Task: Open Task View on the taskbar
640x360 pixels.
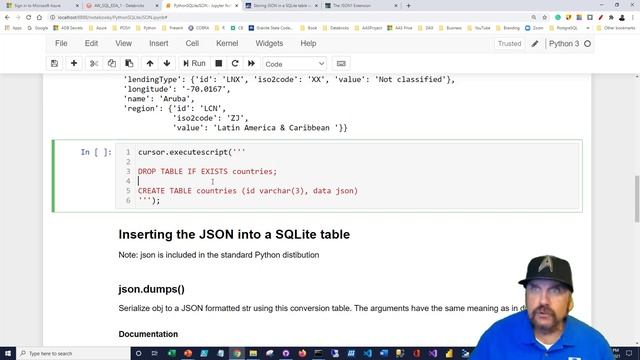Action: 155,353
